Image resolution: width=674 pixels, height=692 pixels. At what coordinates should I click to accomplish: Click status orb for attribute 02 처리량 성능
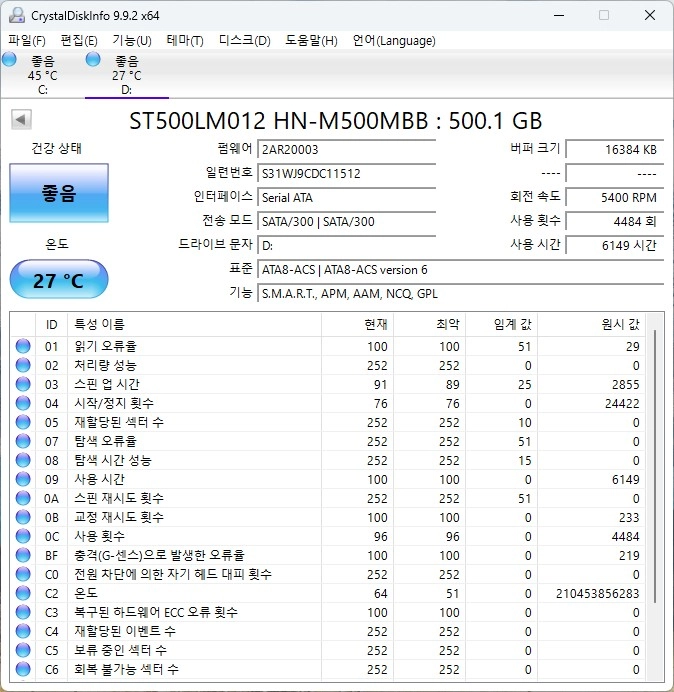click(x=23, y=365)
